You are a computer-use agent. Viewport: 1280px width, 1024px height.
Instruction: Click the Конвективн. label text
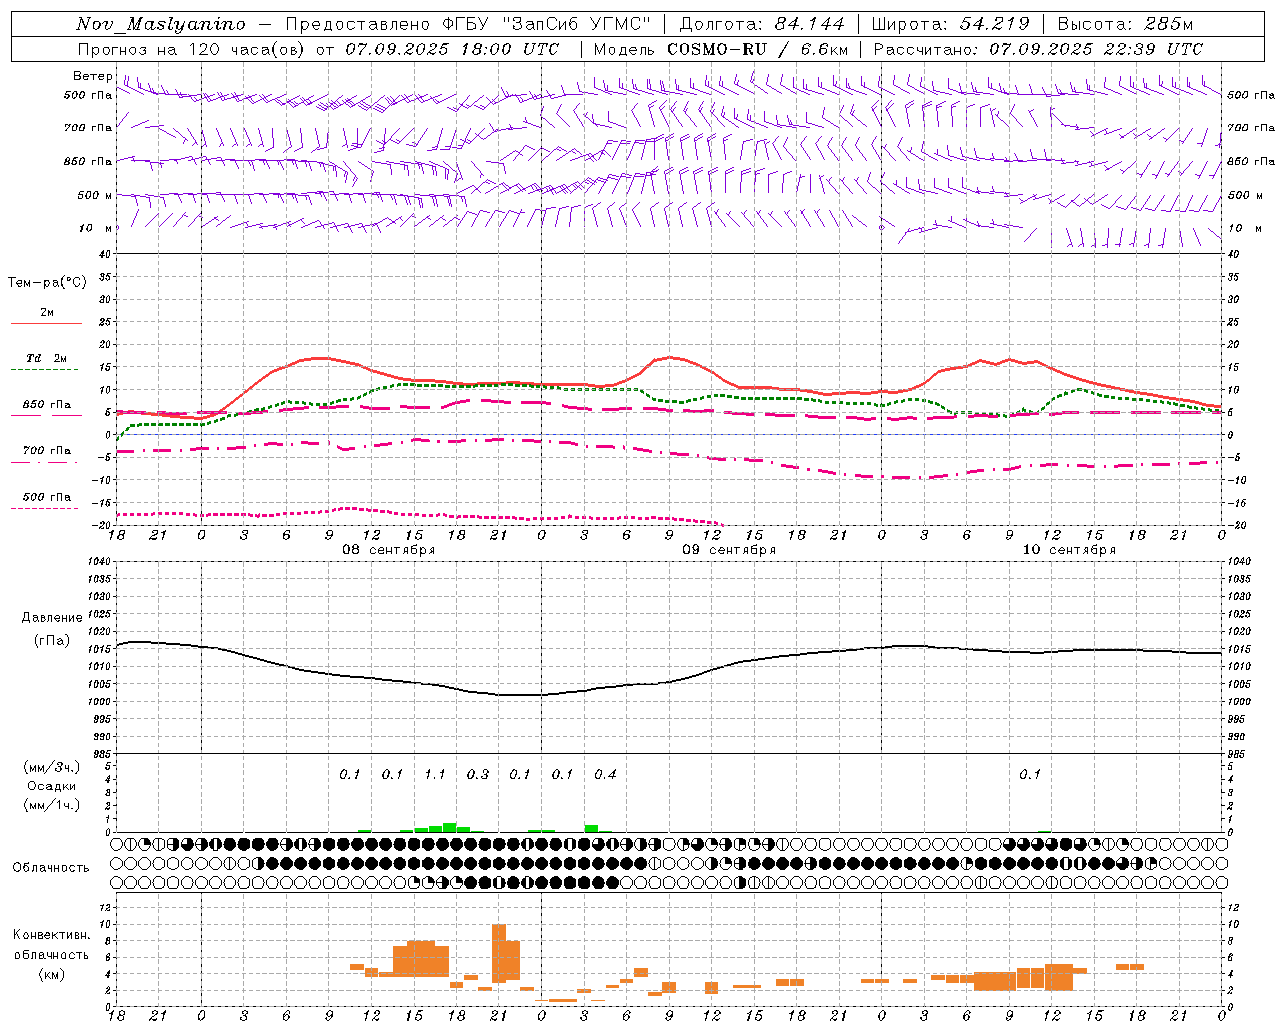[x=52, y=935]
